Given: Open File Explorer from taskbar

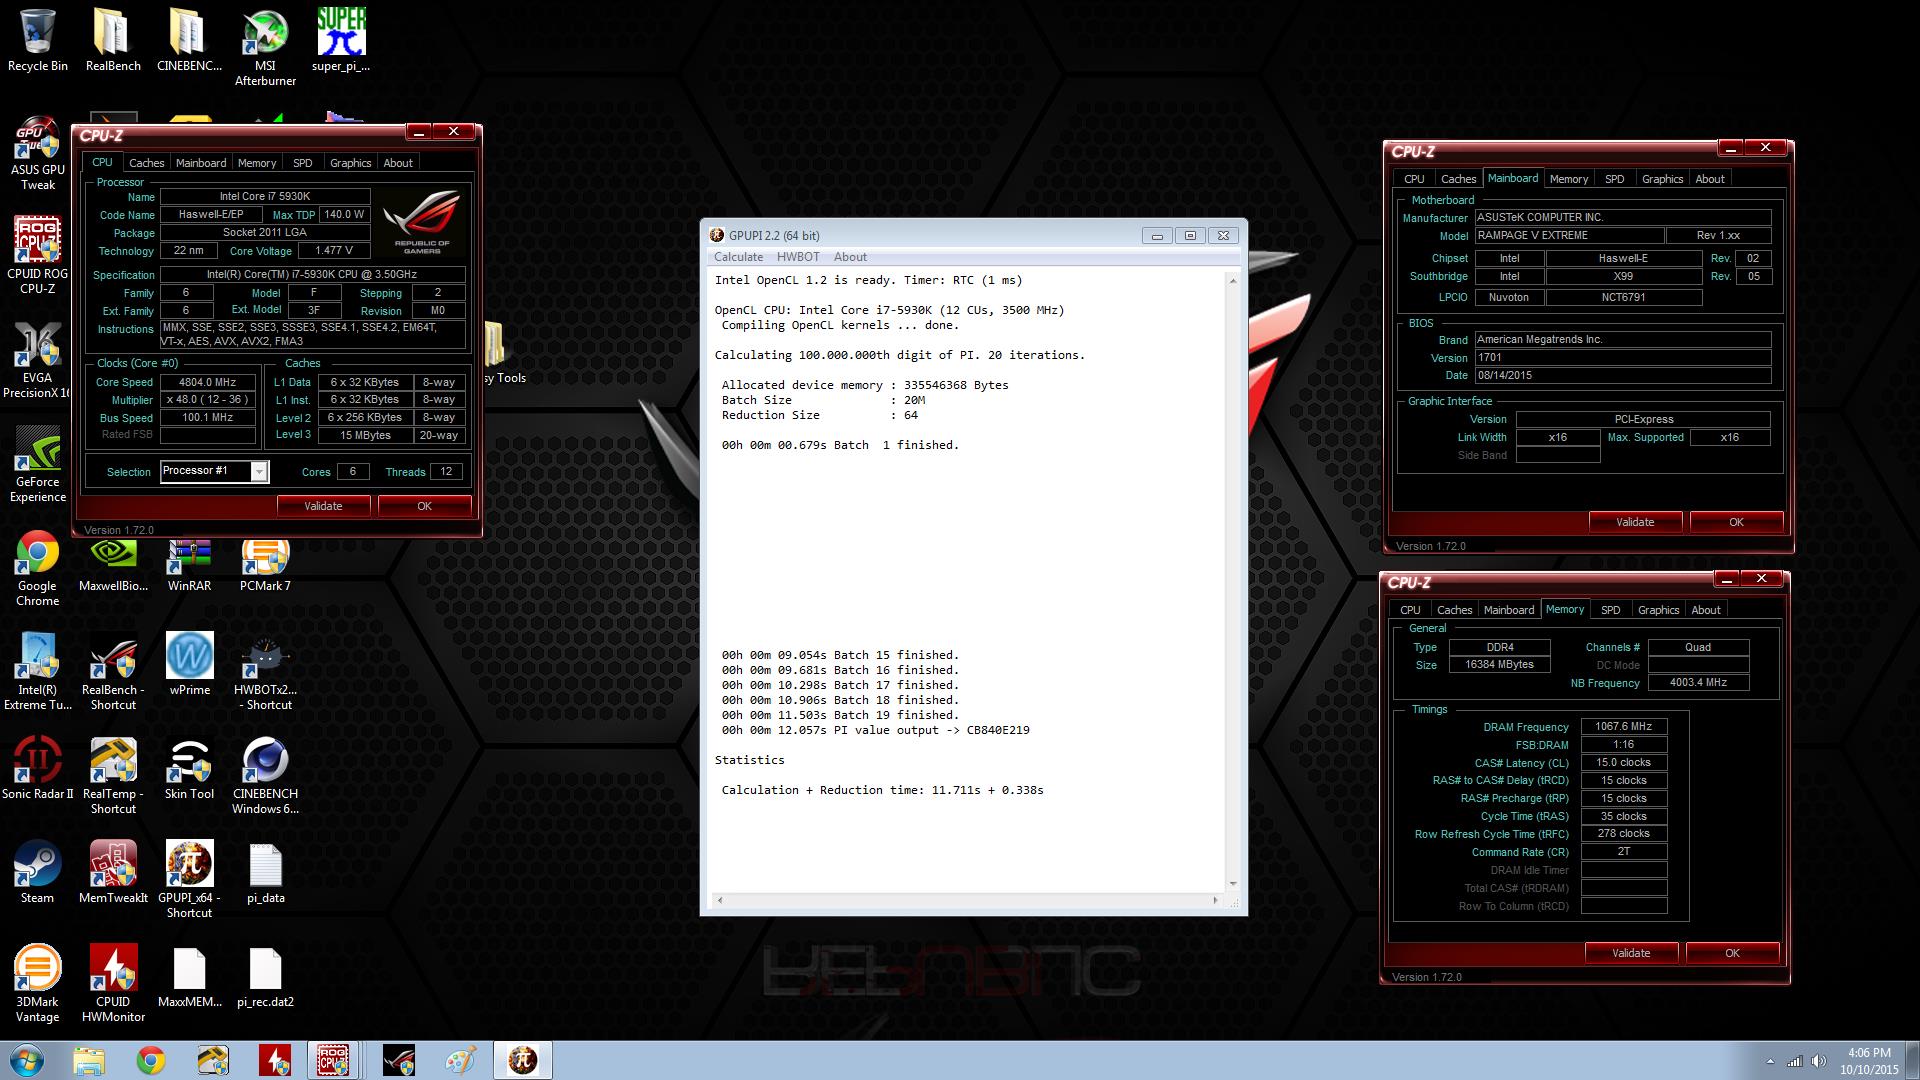Looking at the screenshot, I should tap(88, 1060).
